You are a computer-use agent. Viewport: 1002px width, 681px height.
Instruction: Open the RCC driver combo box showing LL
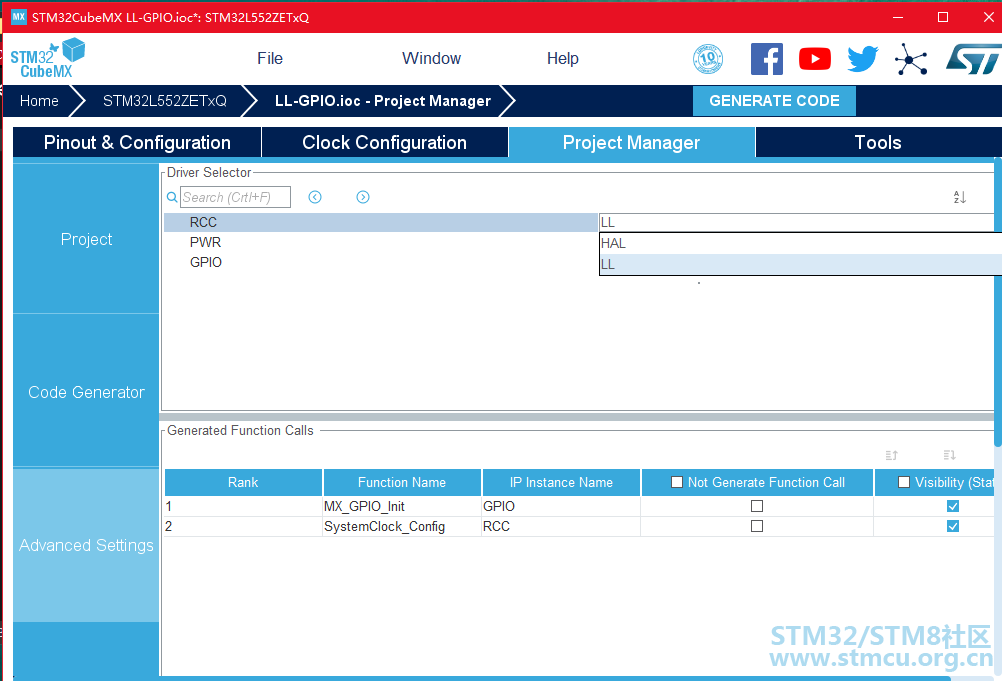(797, 222)
